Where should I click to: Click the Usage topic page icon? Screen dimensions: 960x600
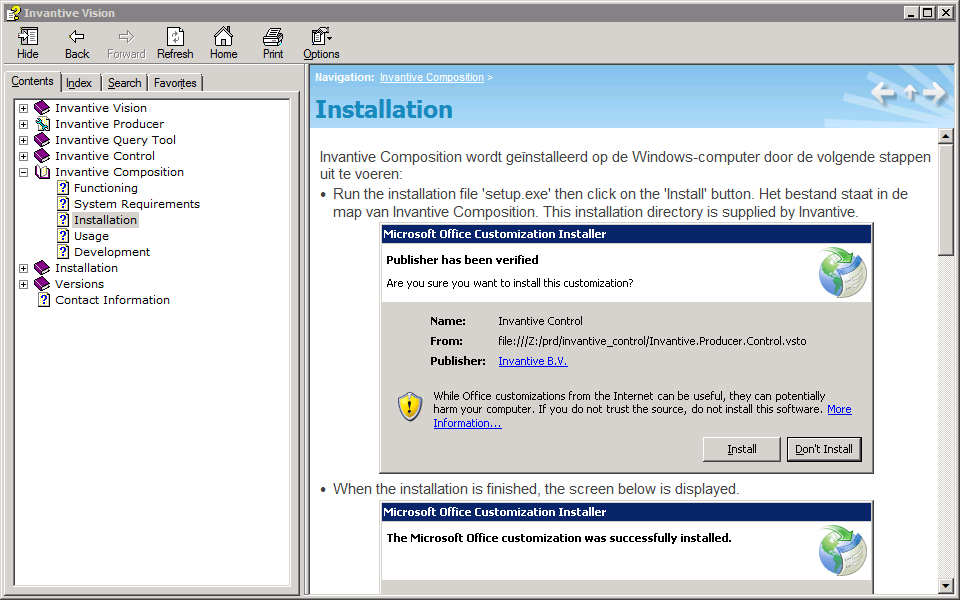(x=63, y=236)
